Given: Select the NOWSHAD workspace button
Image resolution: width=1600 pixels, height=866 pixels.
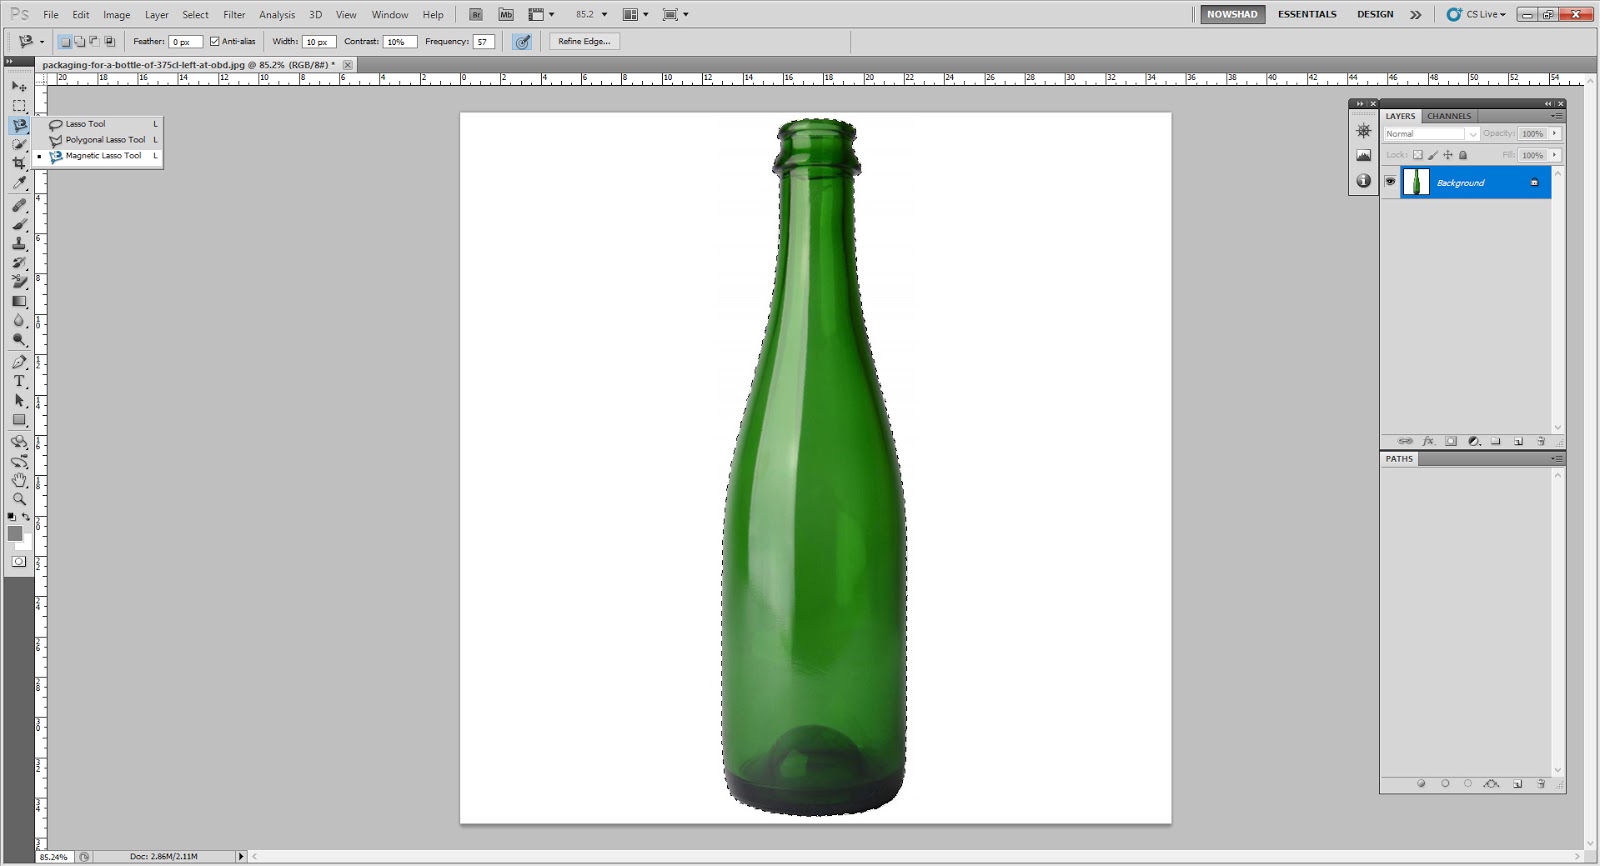Looking at the screenshot, I should click(1232, 14).
